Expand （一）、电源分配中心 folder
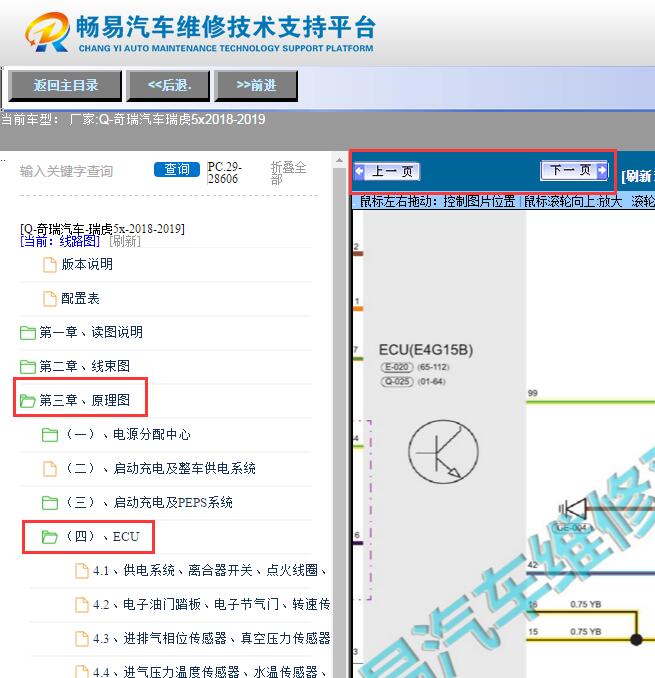Screen dimensions: 655x678 [x=128, y=434]
